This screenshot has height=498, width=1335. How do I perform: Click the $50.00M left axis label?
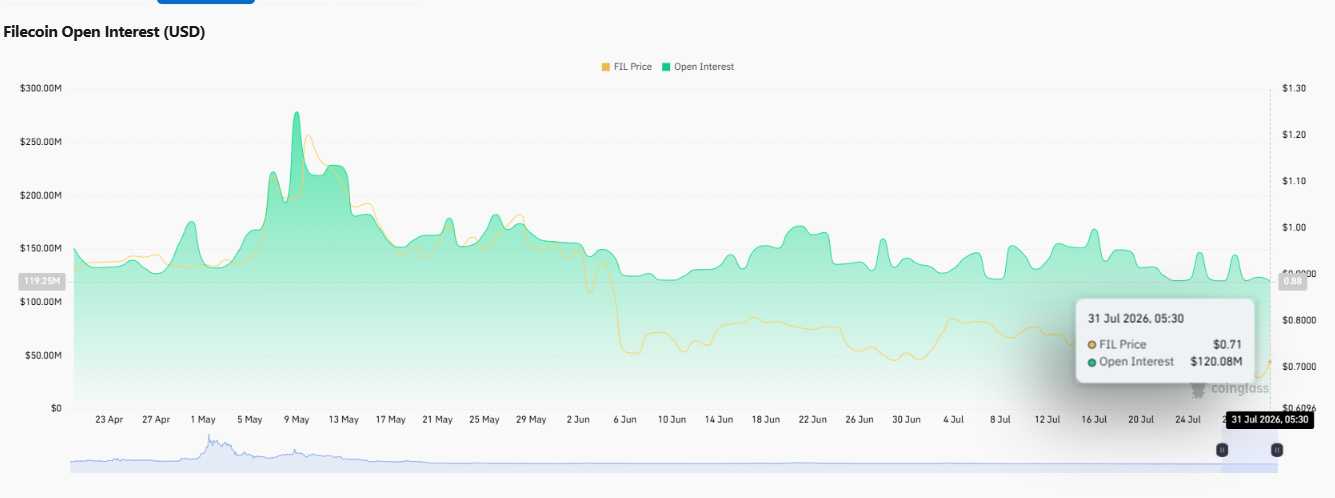point(43,355)
